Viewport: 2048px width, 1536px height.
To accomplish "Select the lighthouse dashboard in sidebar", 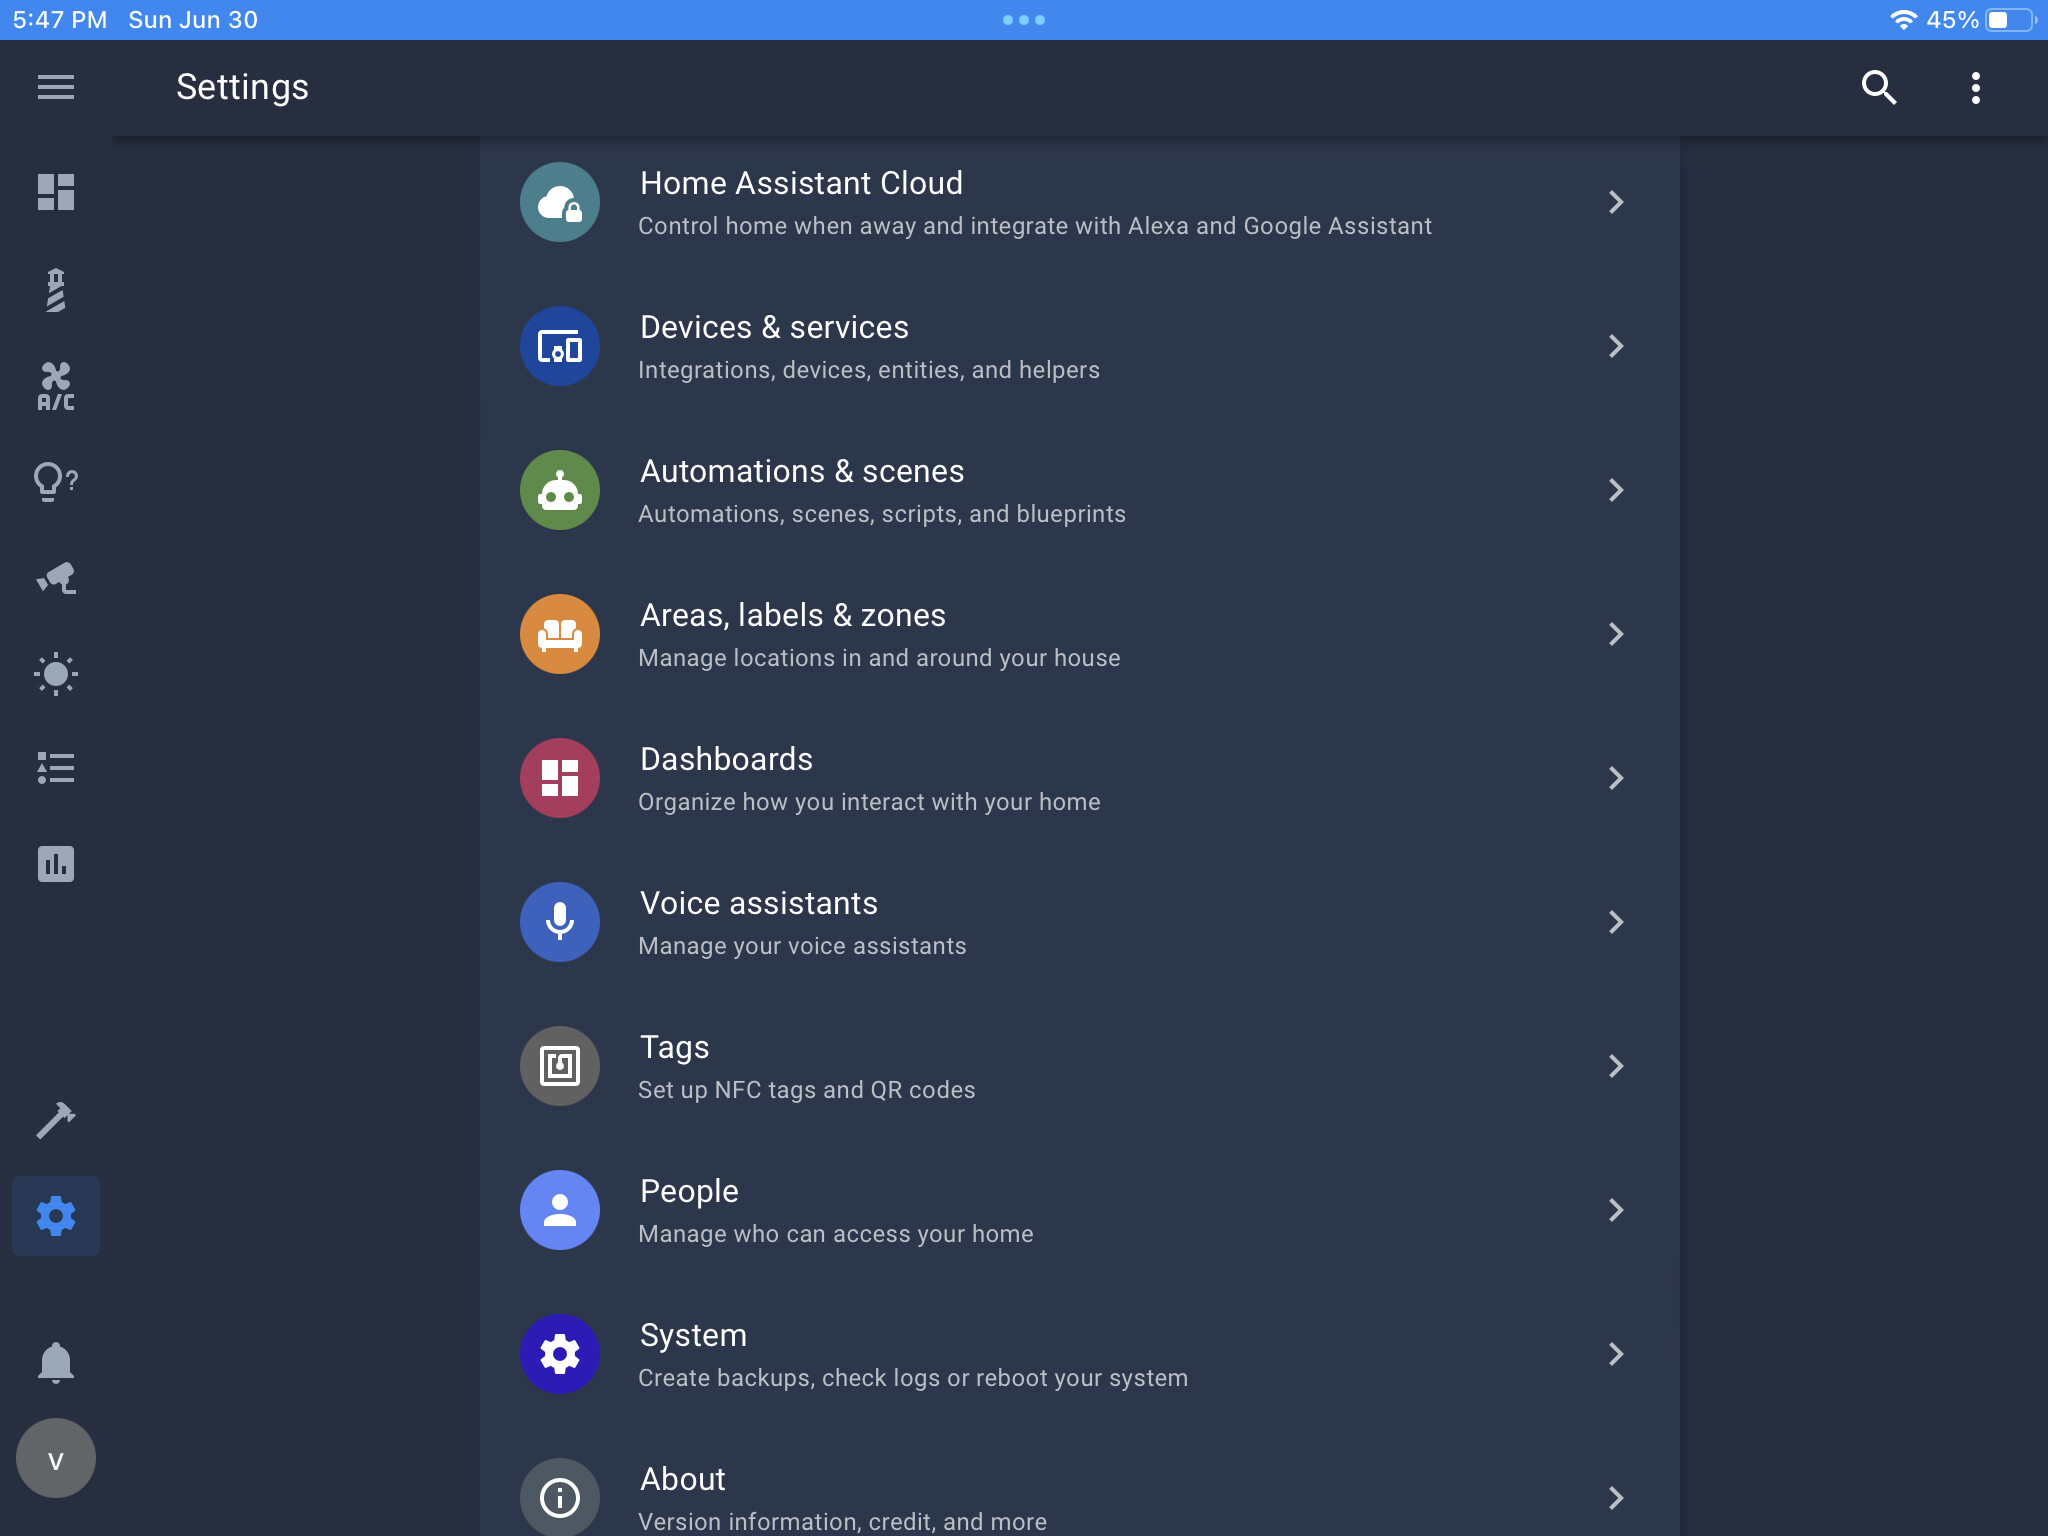I will click(56, 290).
